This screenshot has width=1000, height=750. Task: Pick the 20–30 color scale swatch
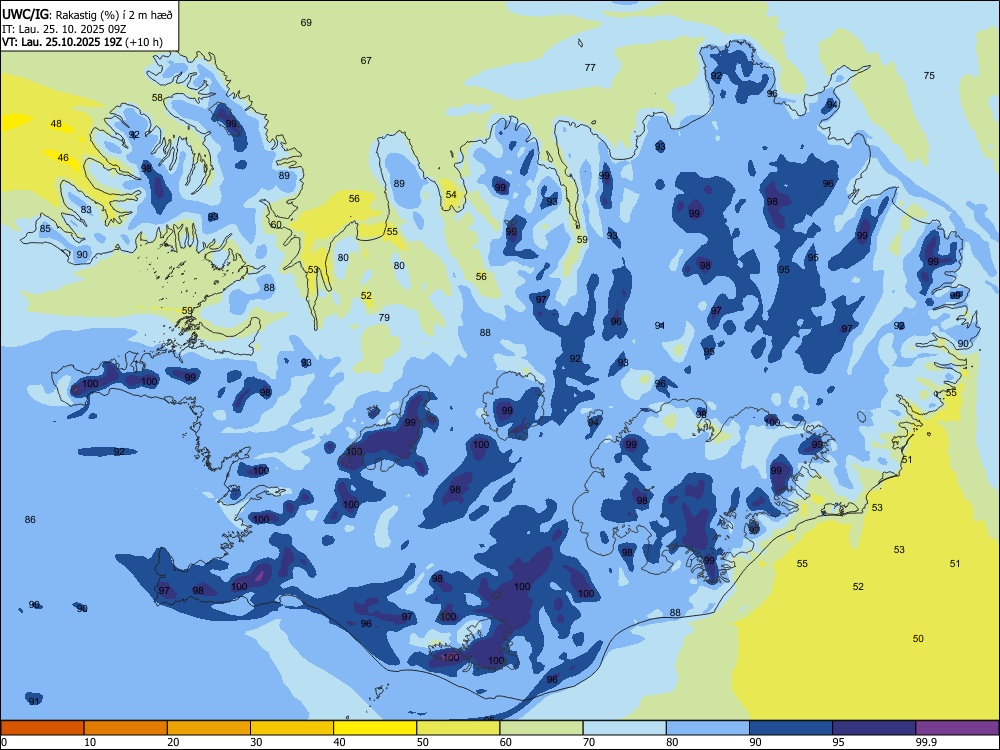[209, 728]
